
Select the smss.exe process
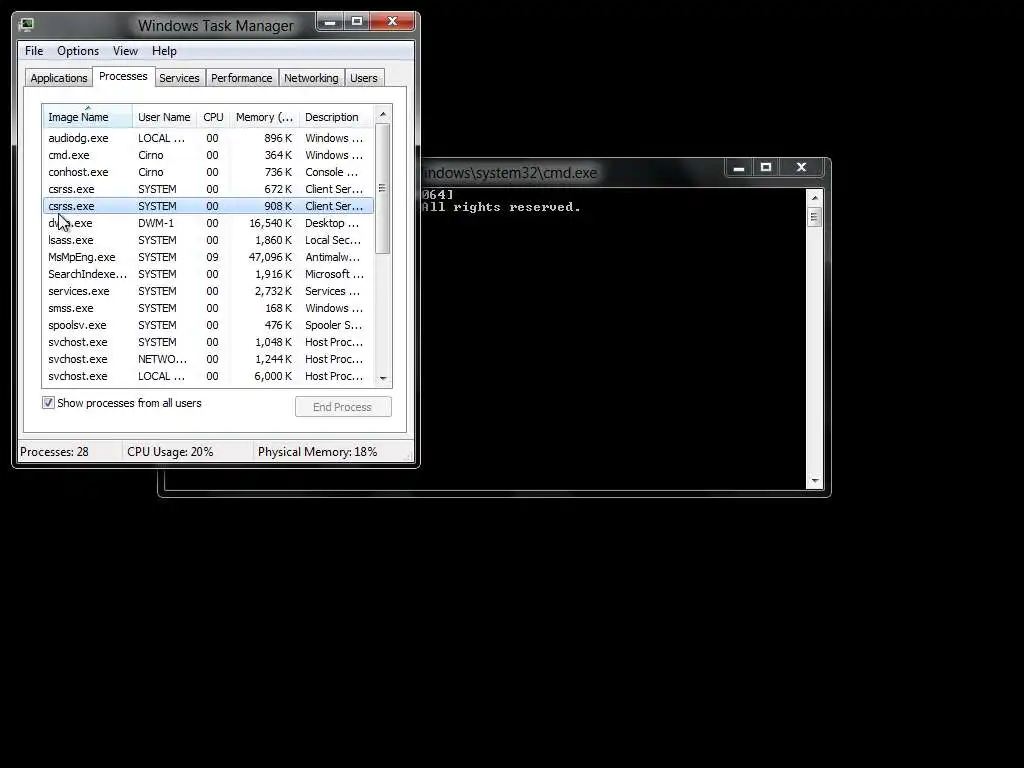208,308
